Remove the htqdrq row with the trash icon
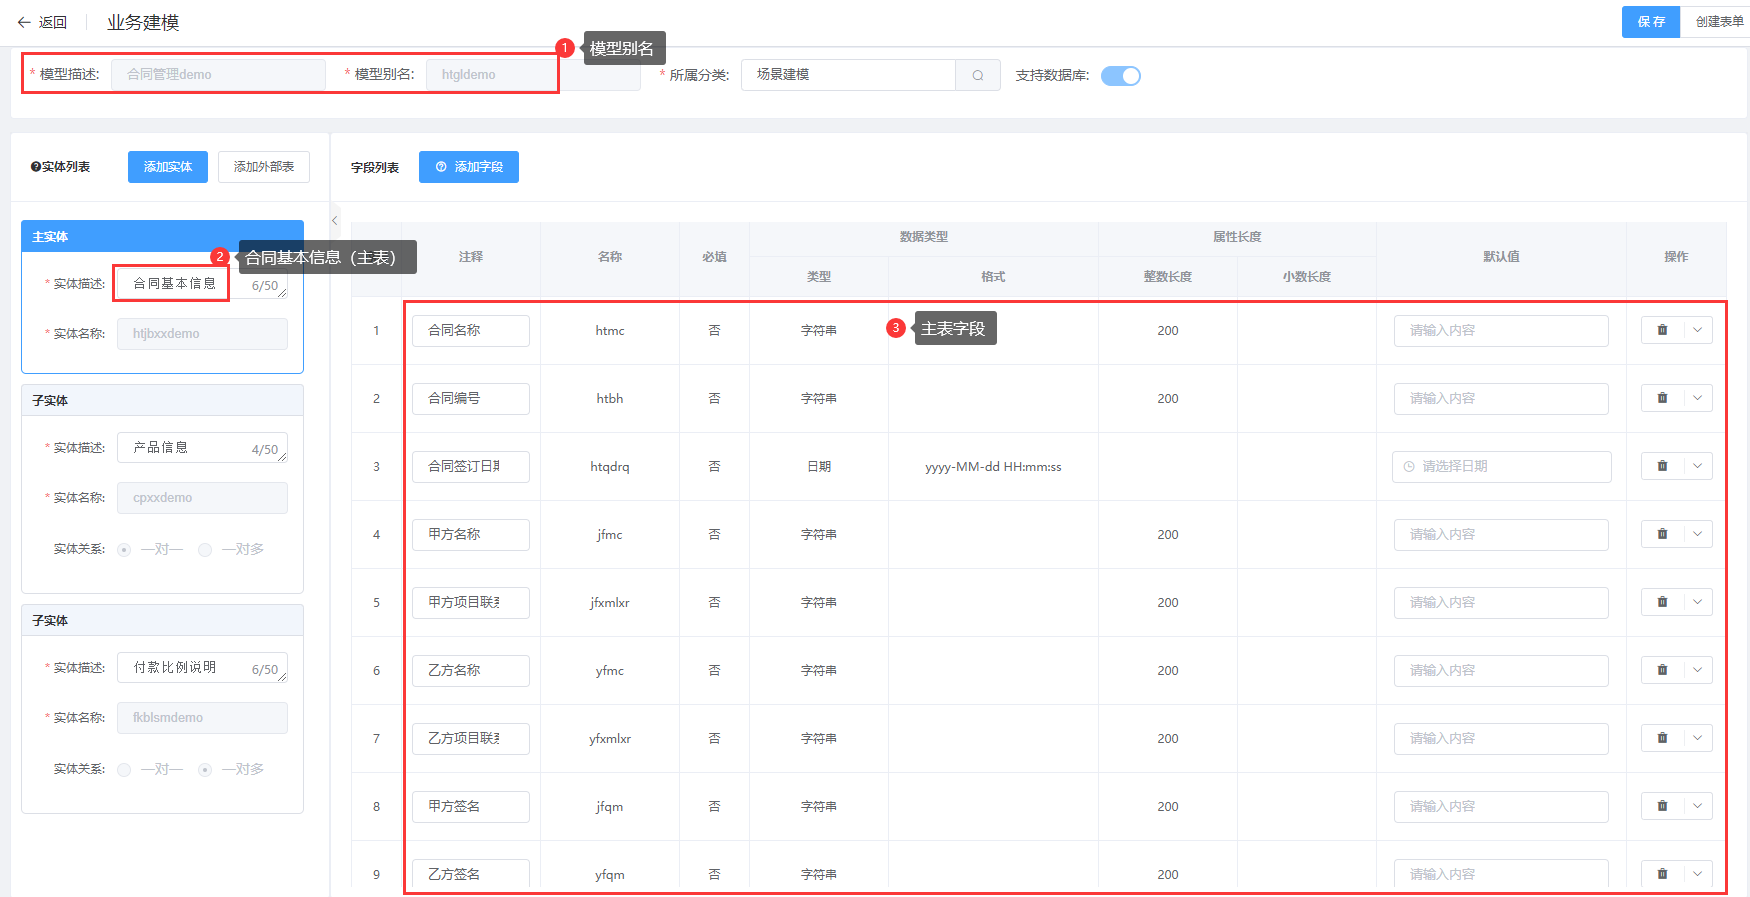This screenshot has height=897, width=1750. click(1662, 466)
